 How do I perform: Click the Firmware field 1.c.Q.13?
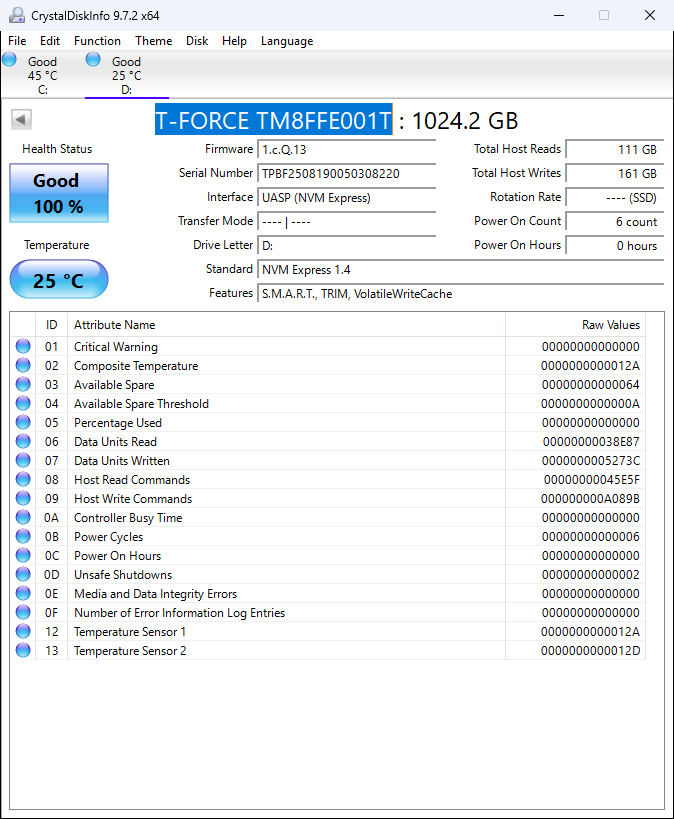point(346,150)
